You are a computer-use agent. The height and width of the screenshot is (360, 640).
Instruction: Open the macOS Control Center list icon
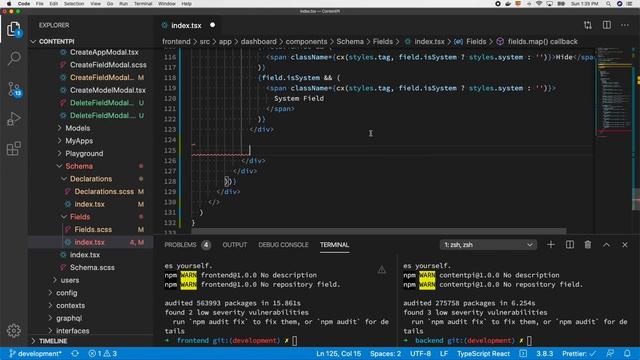coord(630,4)
